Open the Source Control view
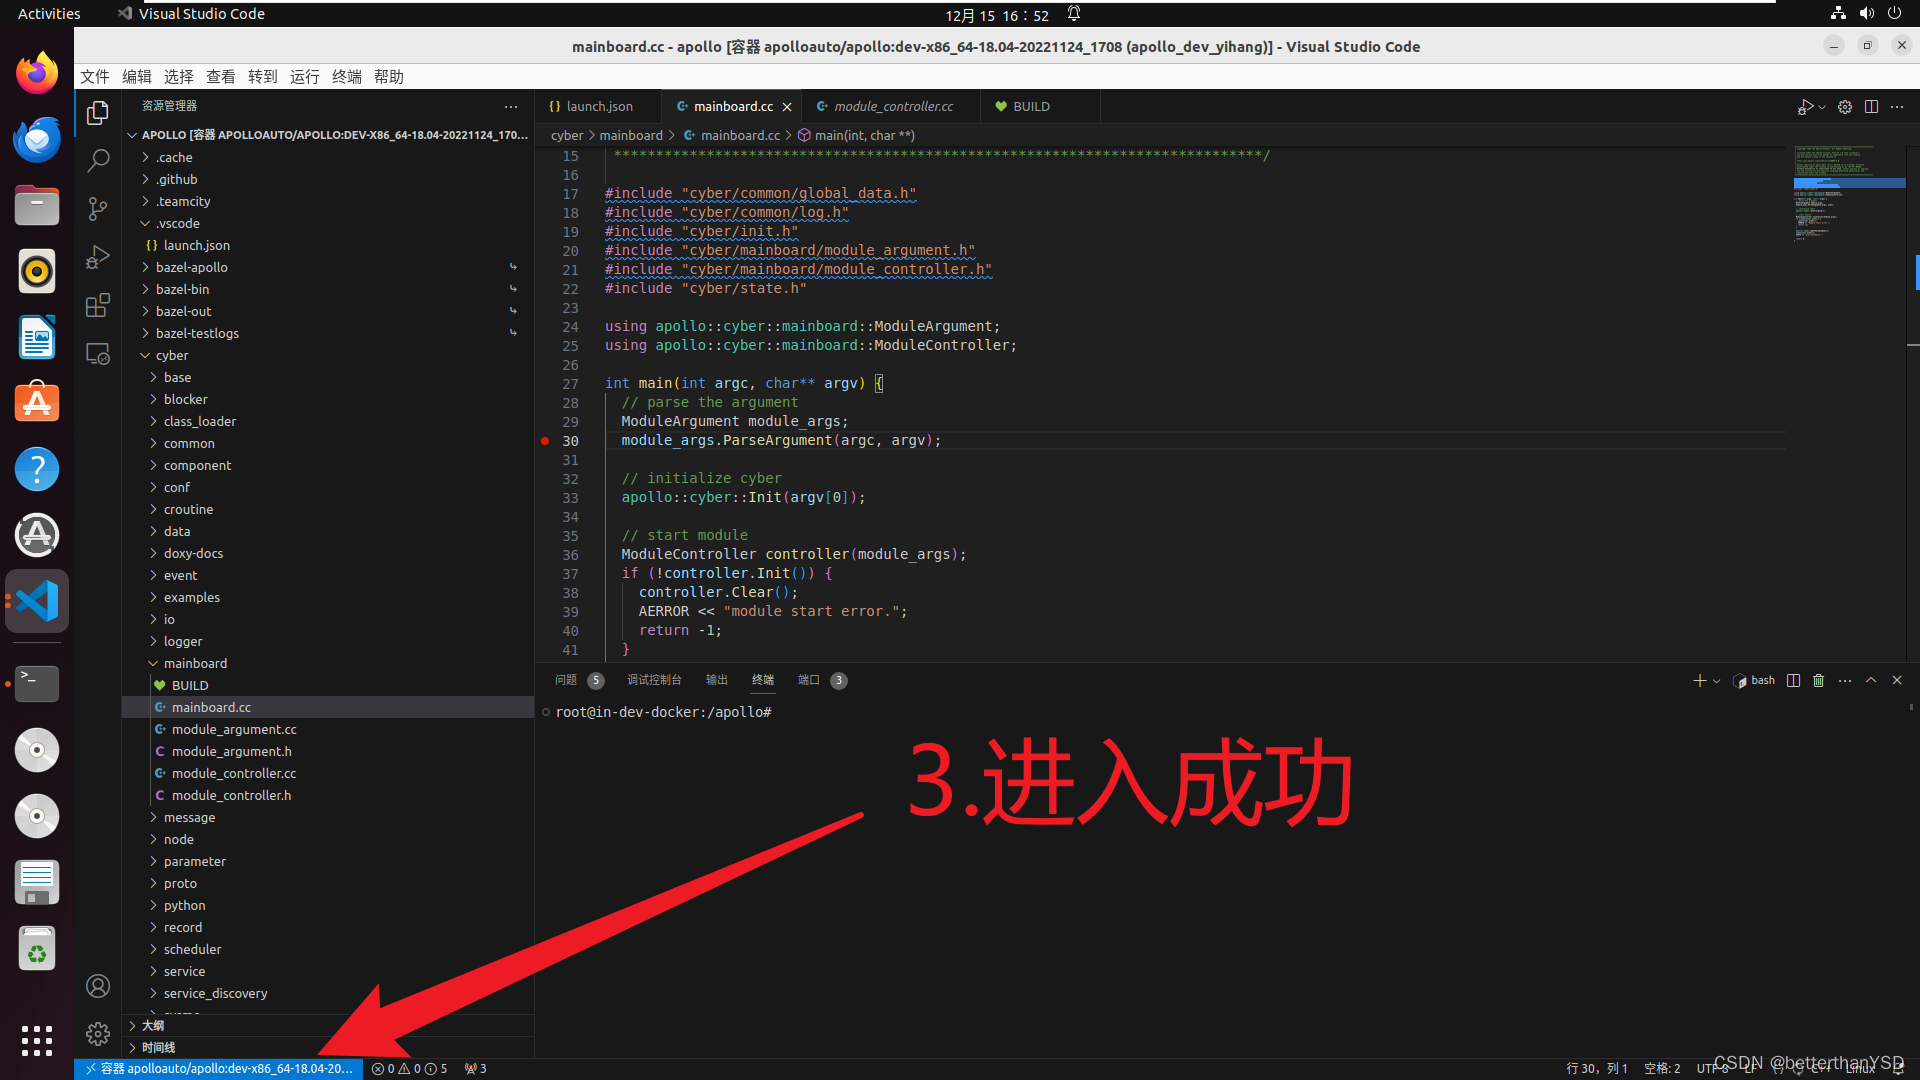The height and width of the screenshot is (1080, 1920). [x=97, y=208]
